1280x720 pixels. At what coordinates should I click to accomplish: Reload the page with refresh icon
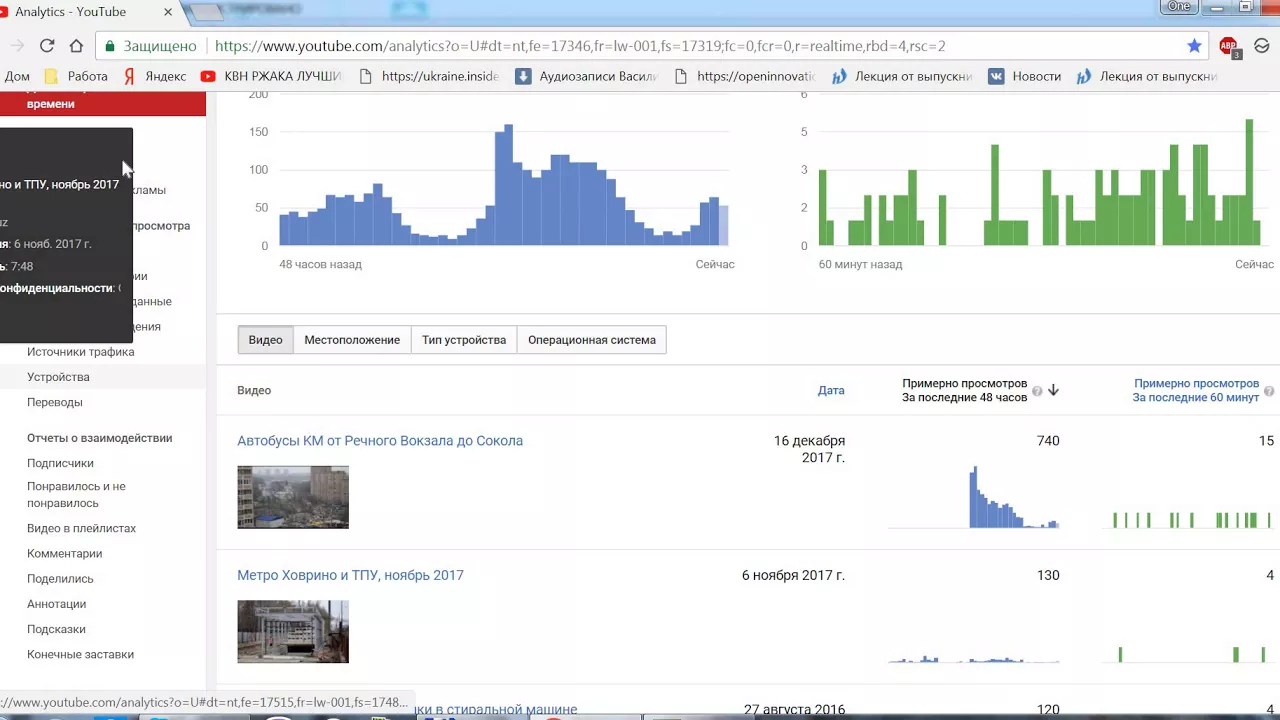pyautogui.click(x=47, y=46)
